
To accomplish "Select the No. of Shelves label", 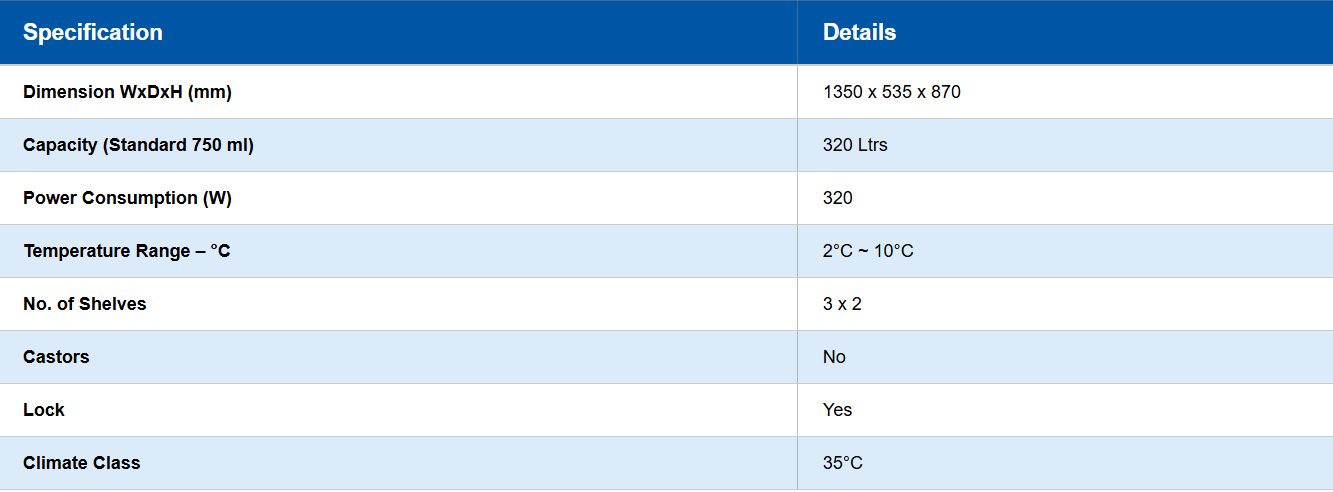I will [85, 304].
